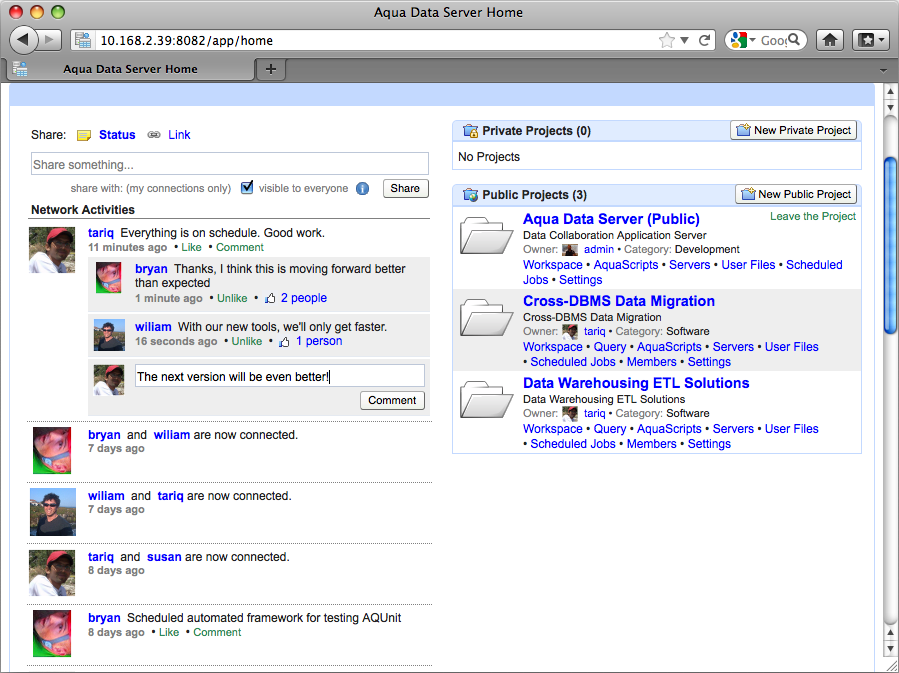Click the thumbs-up icon next to 2 people
This screenshot has height=673, width=899.
point(270,298)
